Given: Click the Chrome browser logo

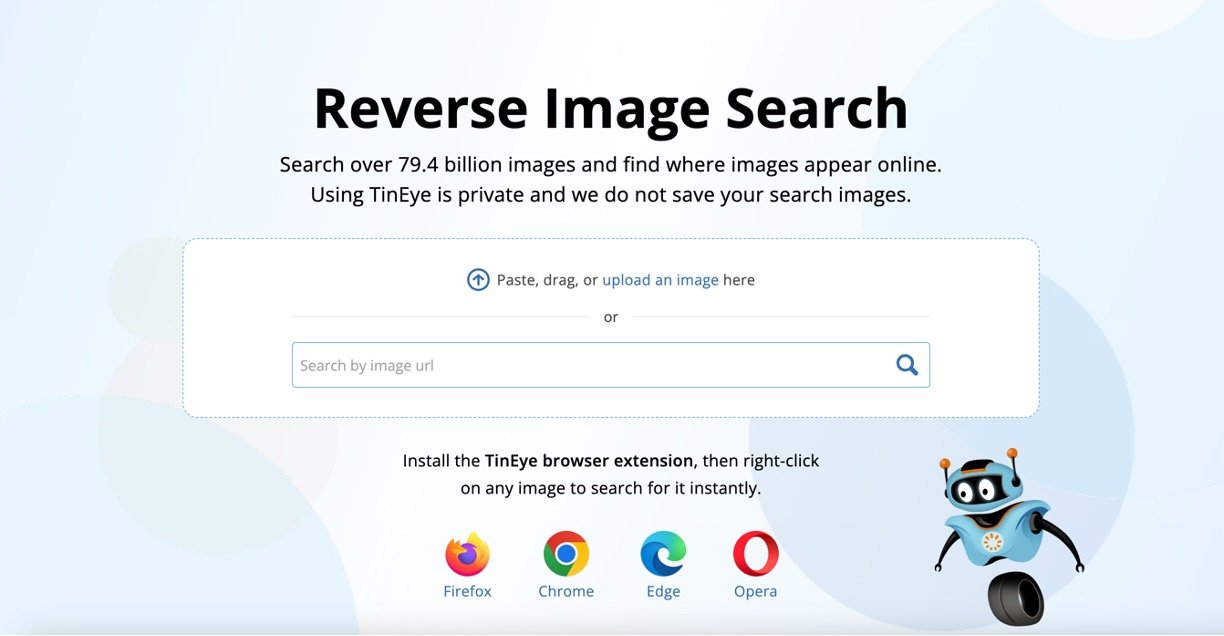Looking at the screenshot, I should click(x=566, y=554).
